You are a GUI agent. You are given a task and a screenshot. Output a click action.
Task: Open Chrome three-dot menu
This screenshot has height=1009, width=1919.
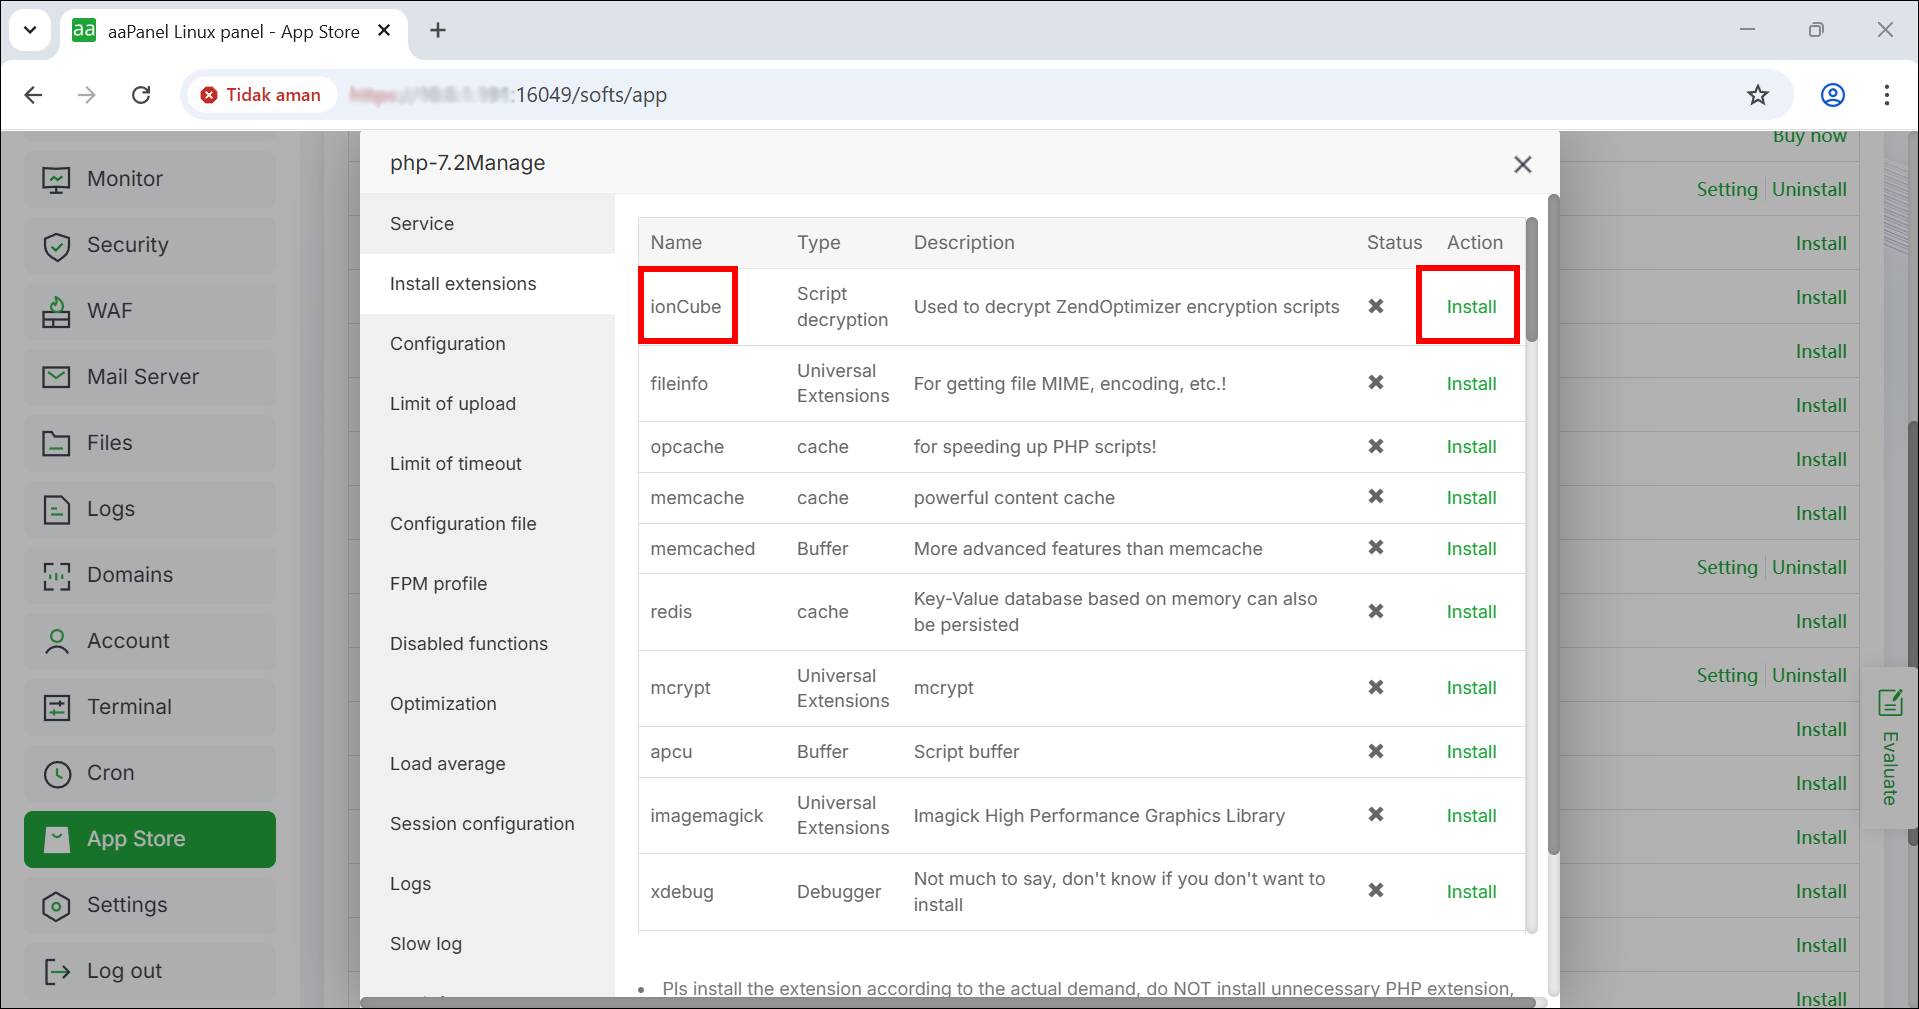[1886, 95]
